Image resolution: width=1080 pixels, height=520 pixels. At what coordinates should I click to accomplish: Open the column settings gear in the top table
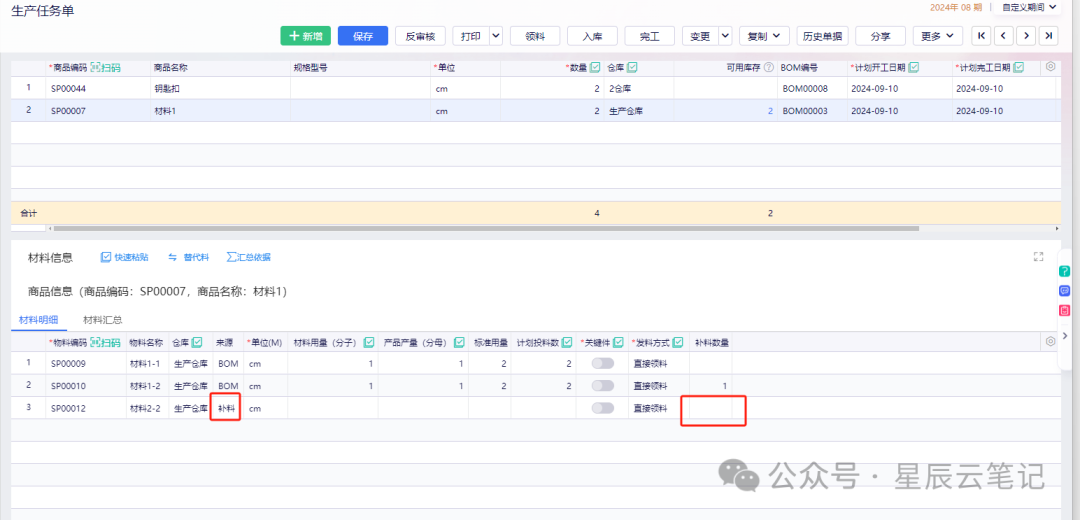click(x=1050, y=67)
